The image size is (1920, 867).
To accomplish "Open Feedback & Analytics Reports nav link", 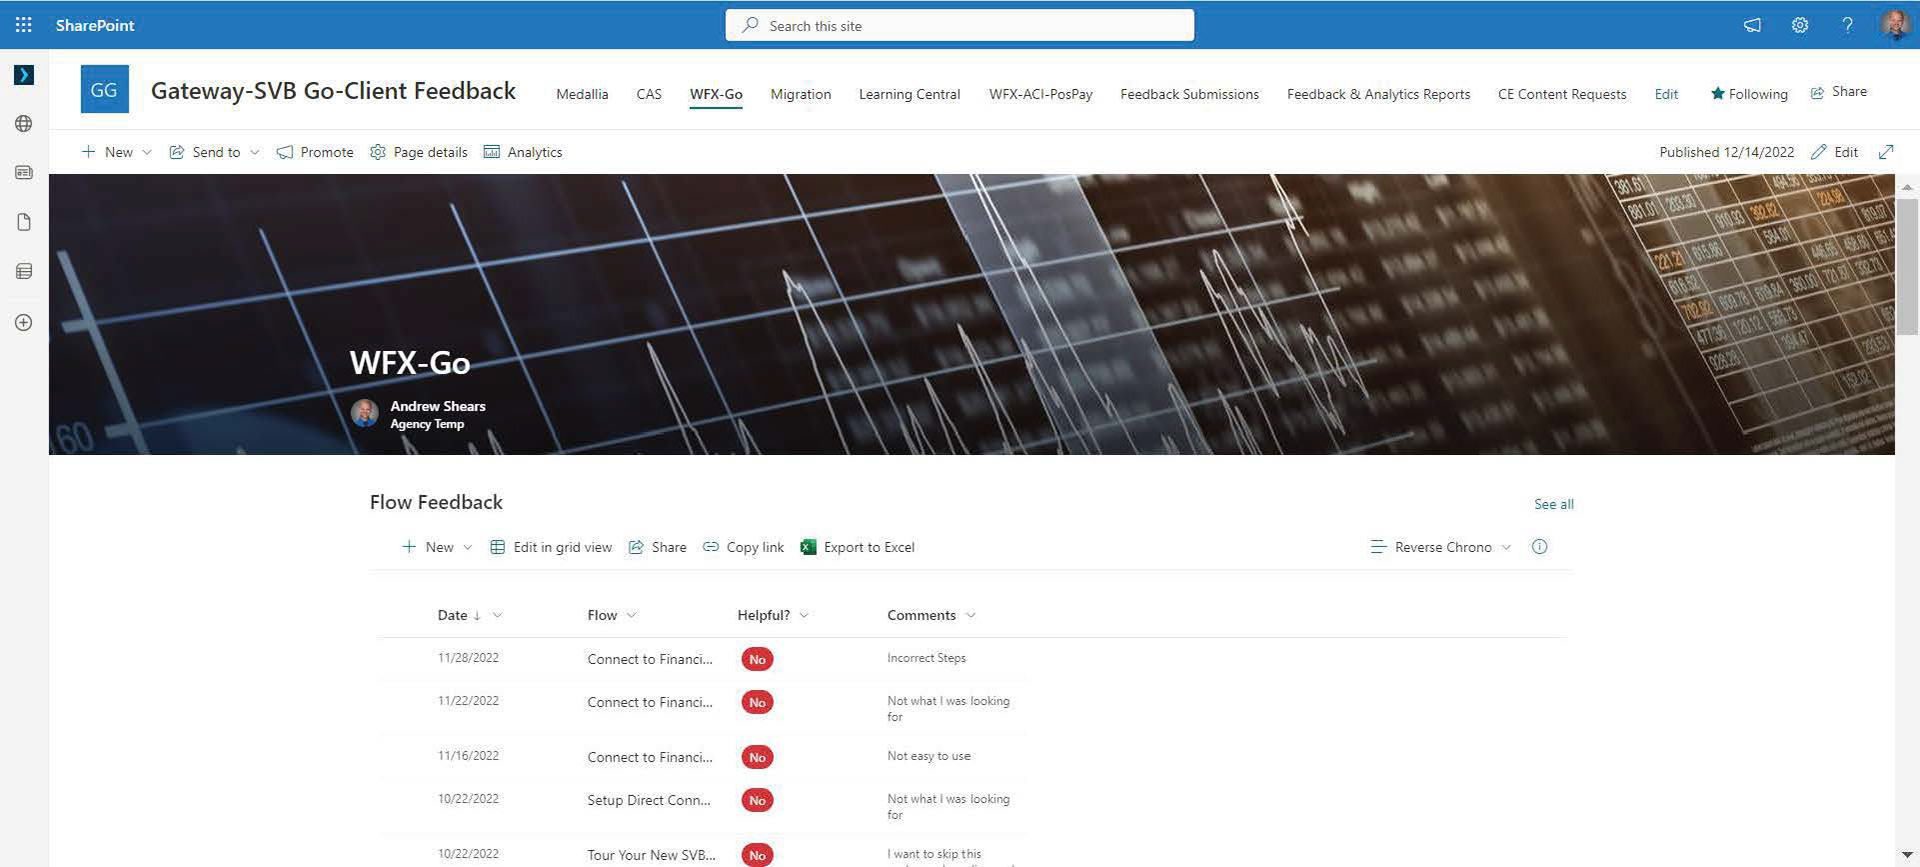I will 1379,94.
